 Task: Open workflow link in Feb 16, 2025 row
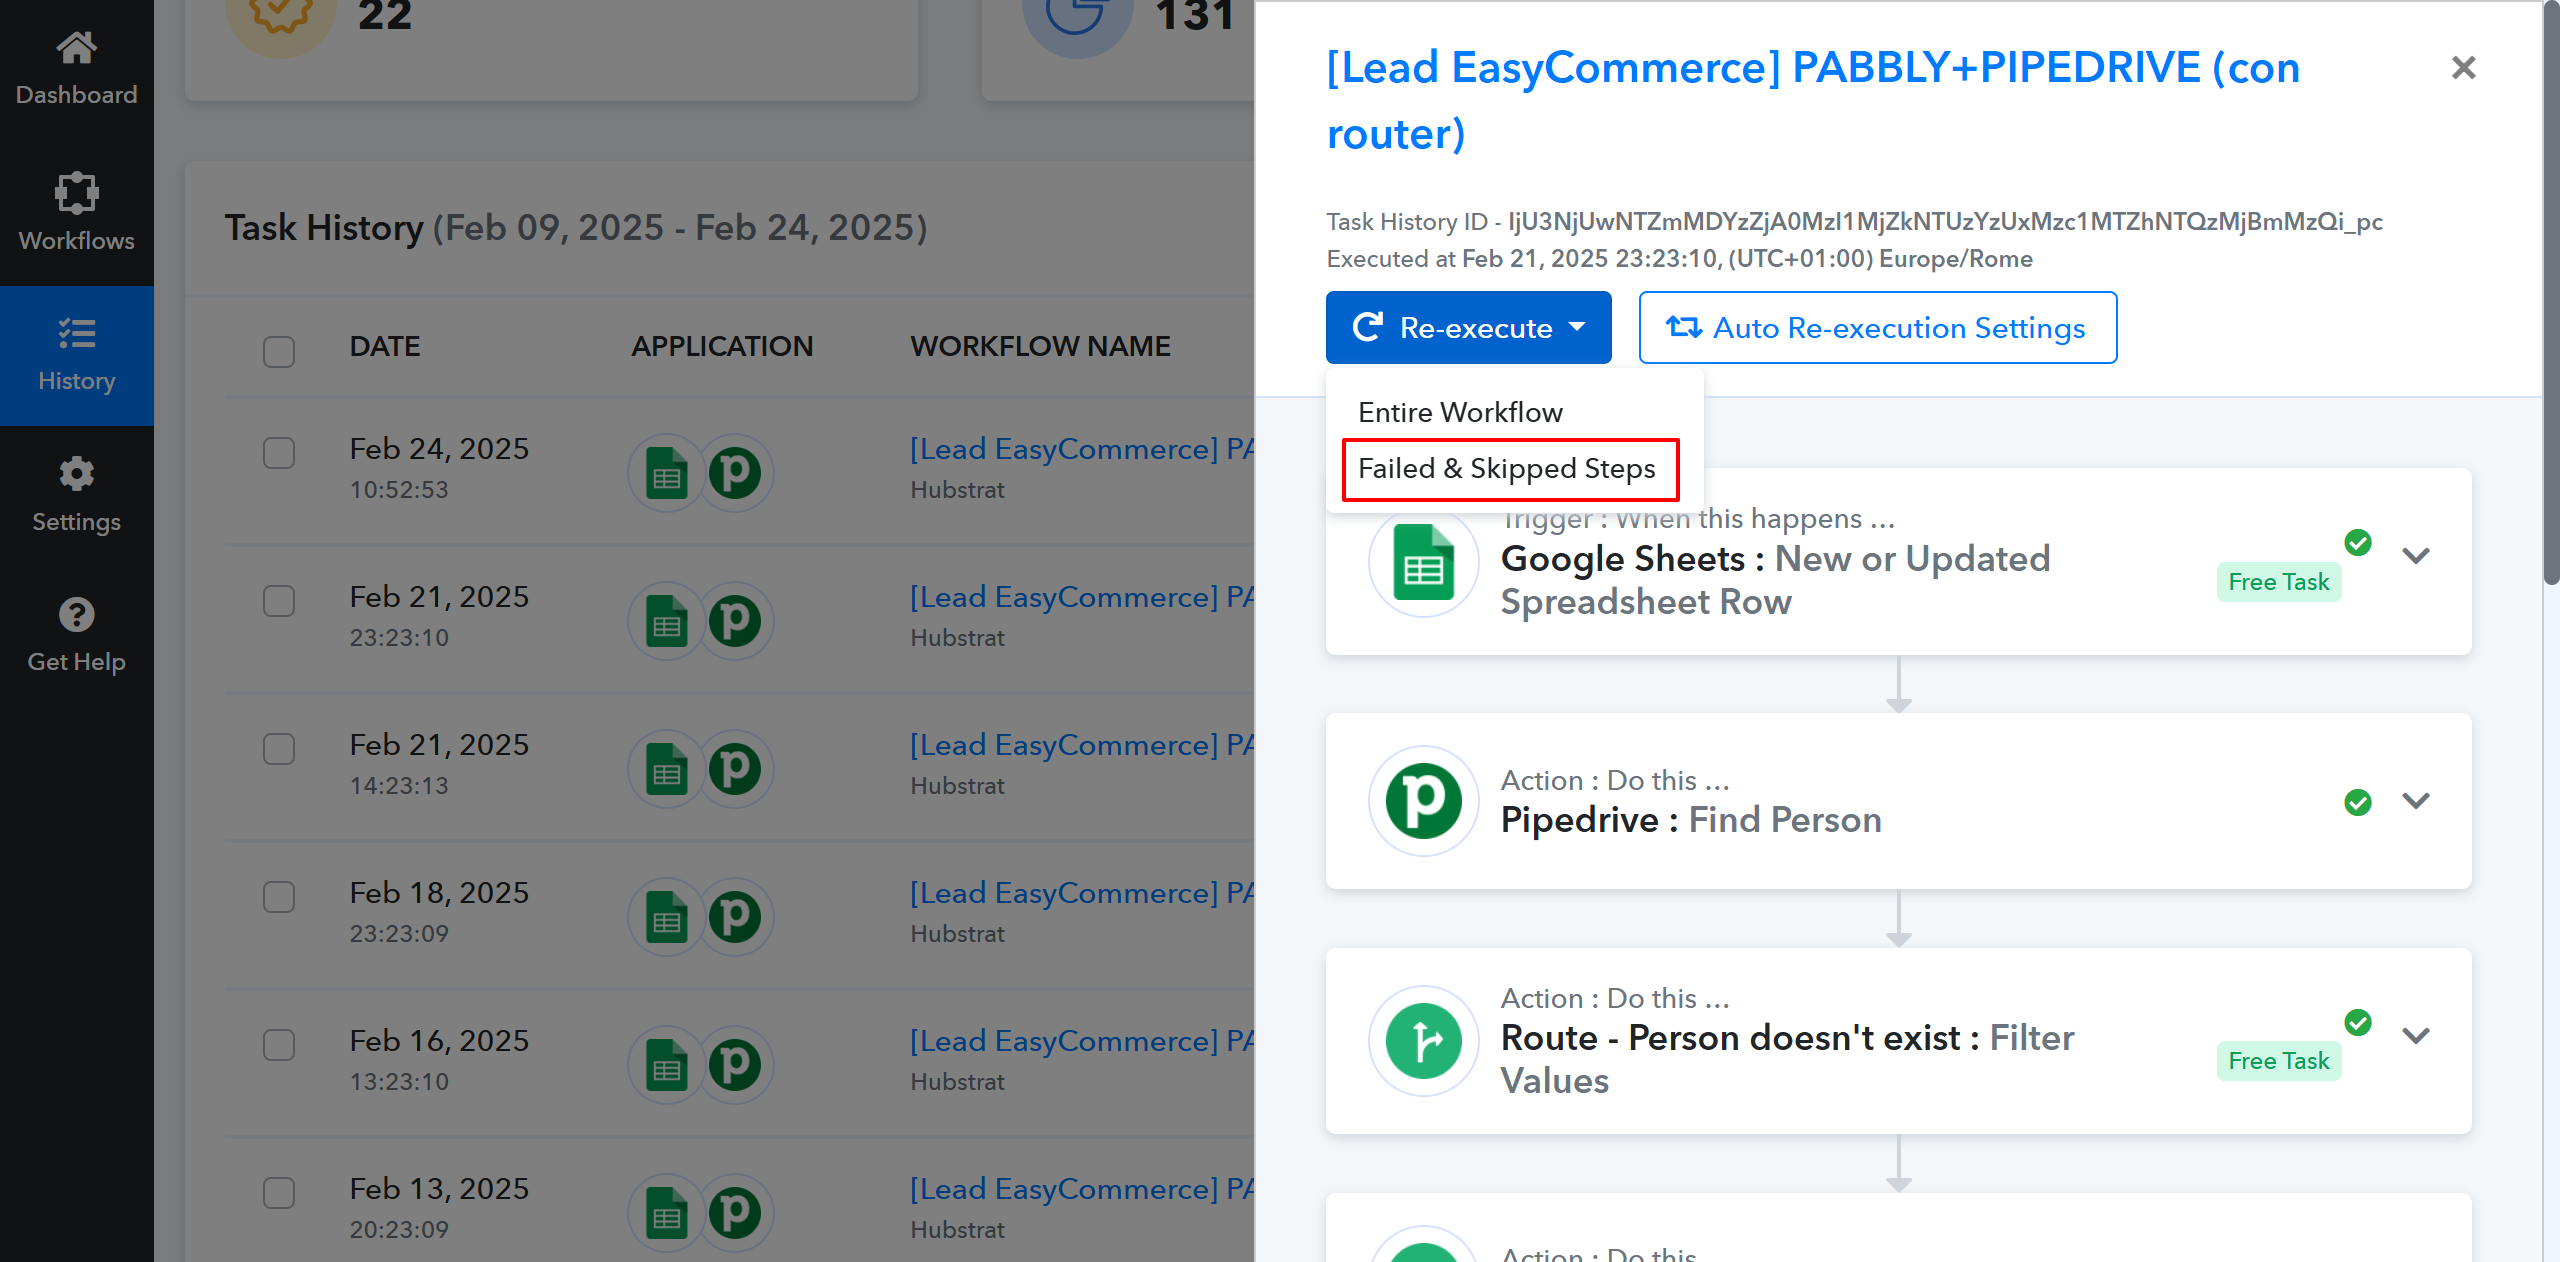pyautogui.click(x=1082, y=1041)
